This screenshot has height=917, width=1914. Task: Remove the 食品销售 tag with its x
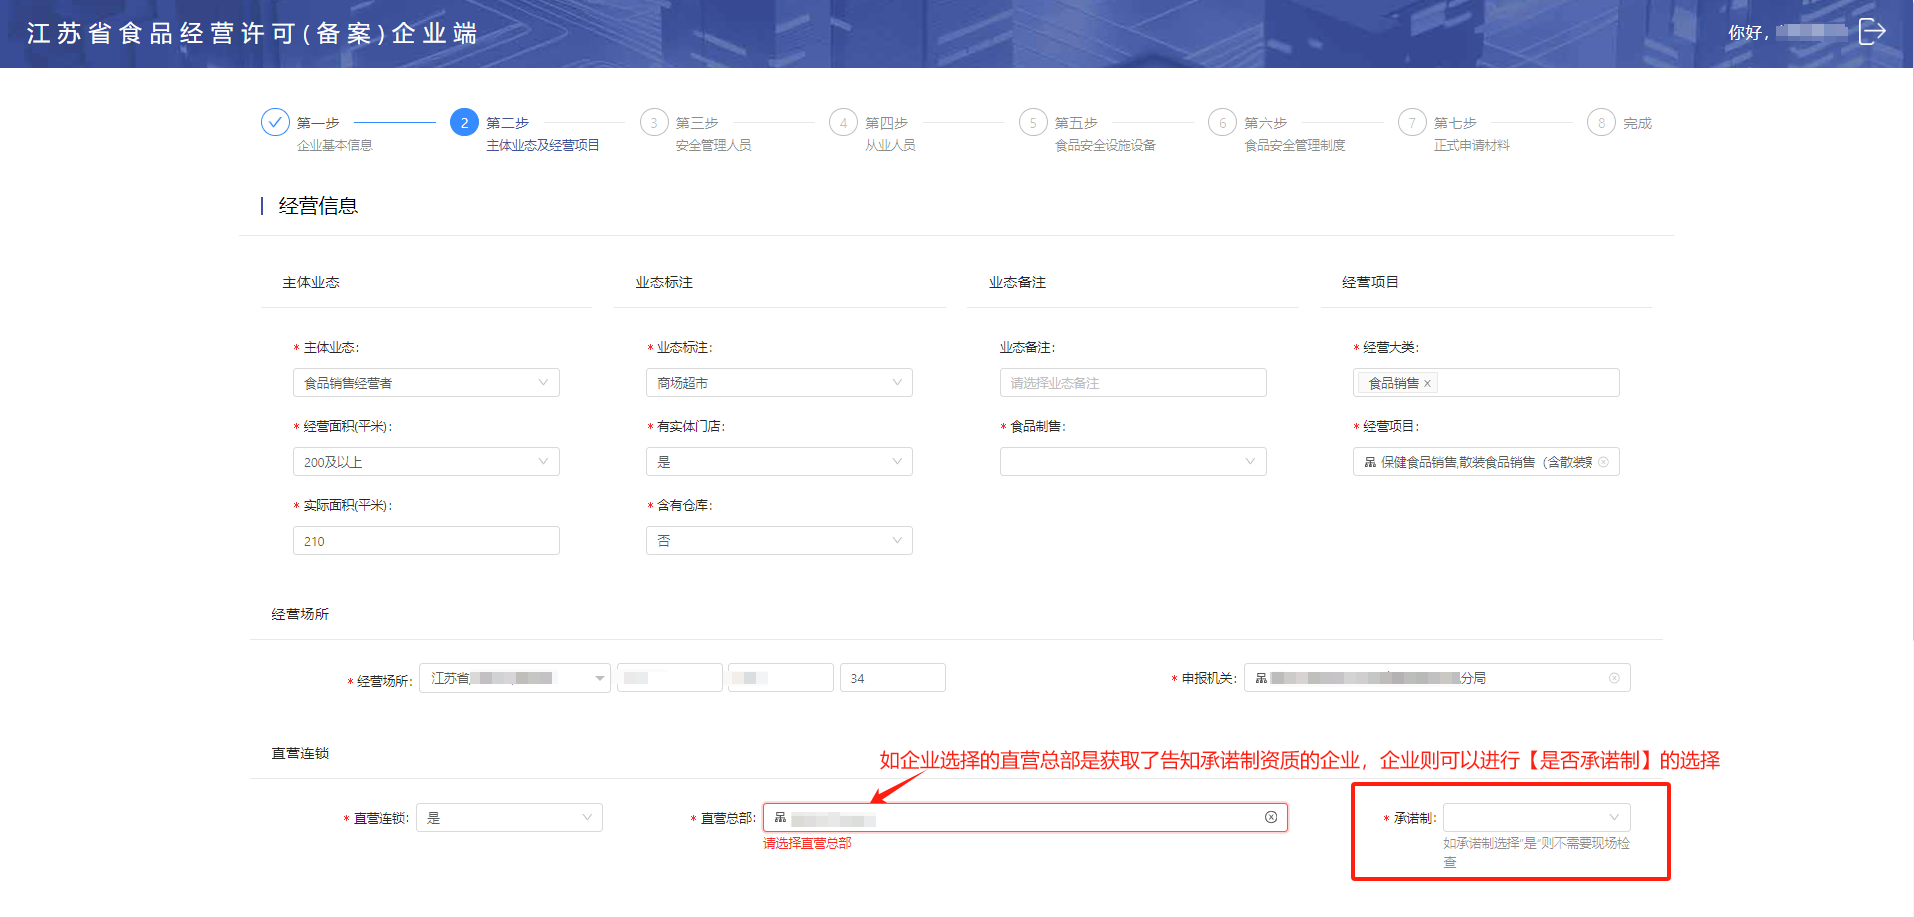(1427, 383)
